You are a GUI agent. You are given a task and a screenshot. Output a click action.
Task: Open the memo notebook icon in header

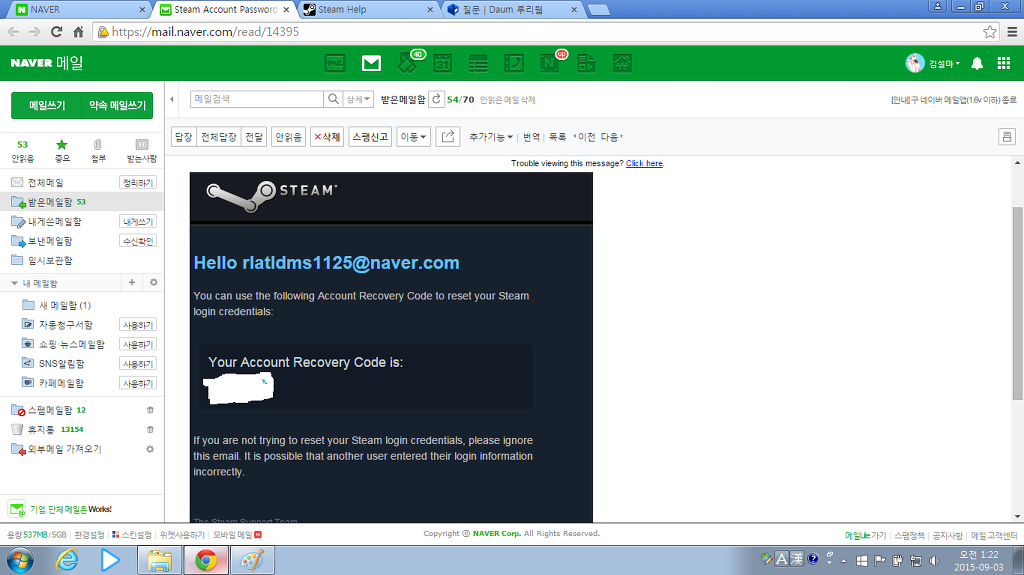click(x=586, y=63)
